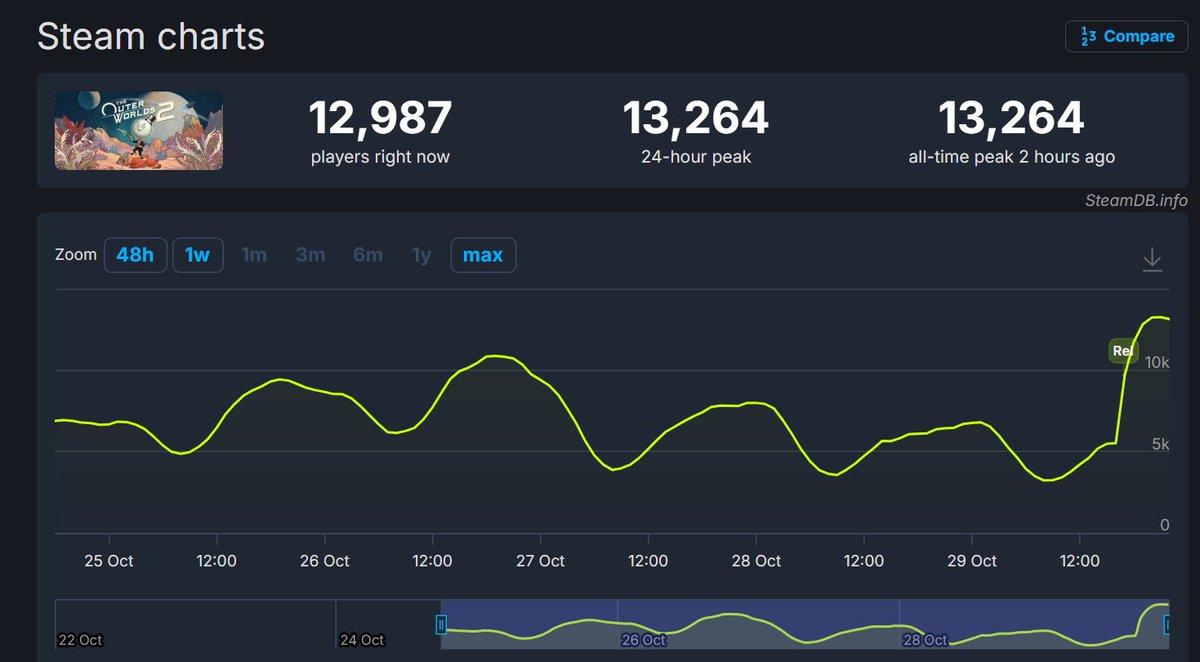Click the Rel release flag marker
The image size is (1200, 662).
(1122, 351)
